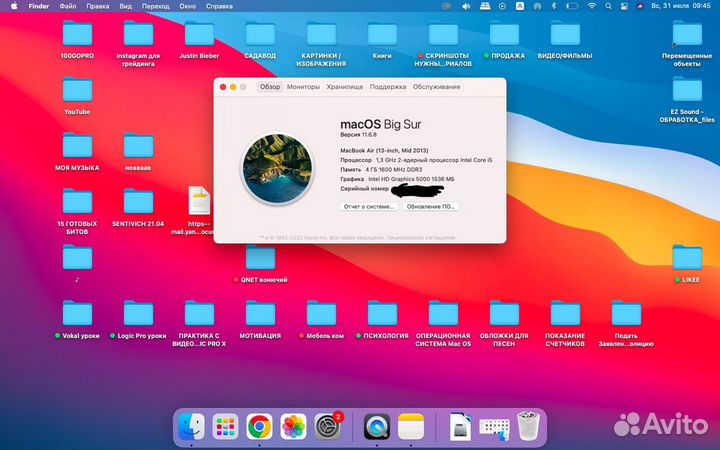720x450 pixels.
Task: Select the LIKEE folder
Action: click(x=687, y=258)
